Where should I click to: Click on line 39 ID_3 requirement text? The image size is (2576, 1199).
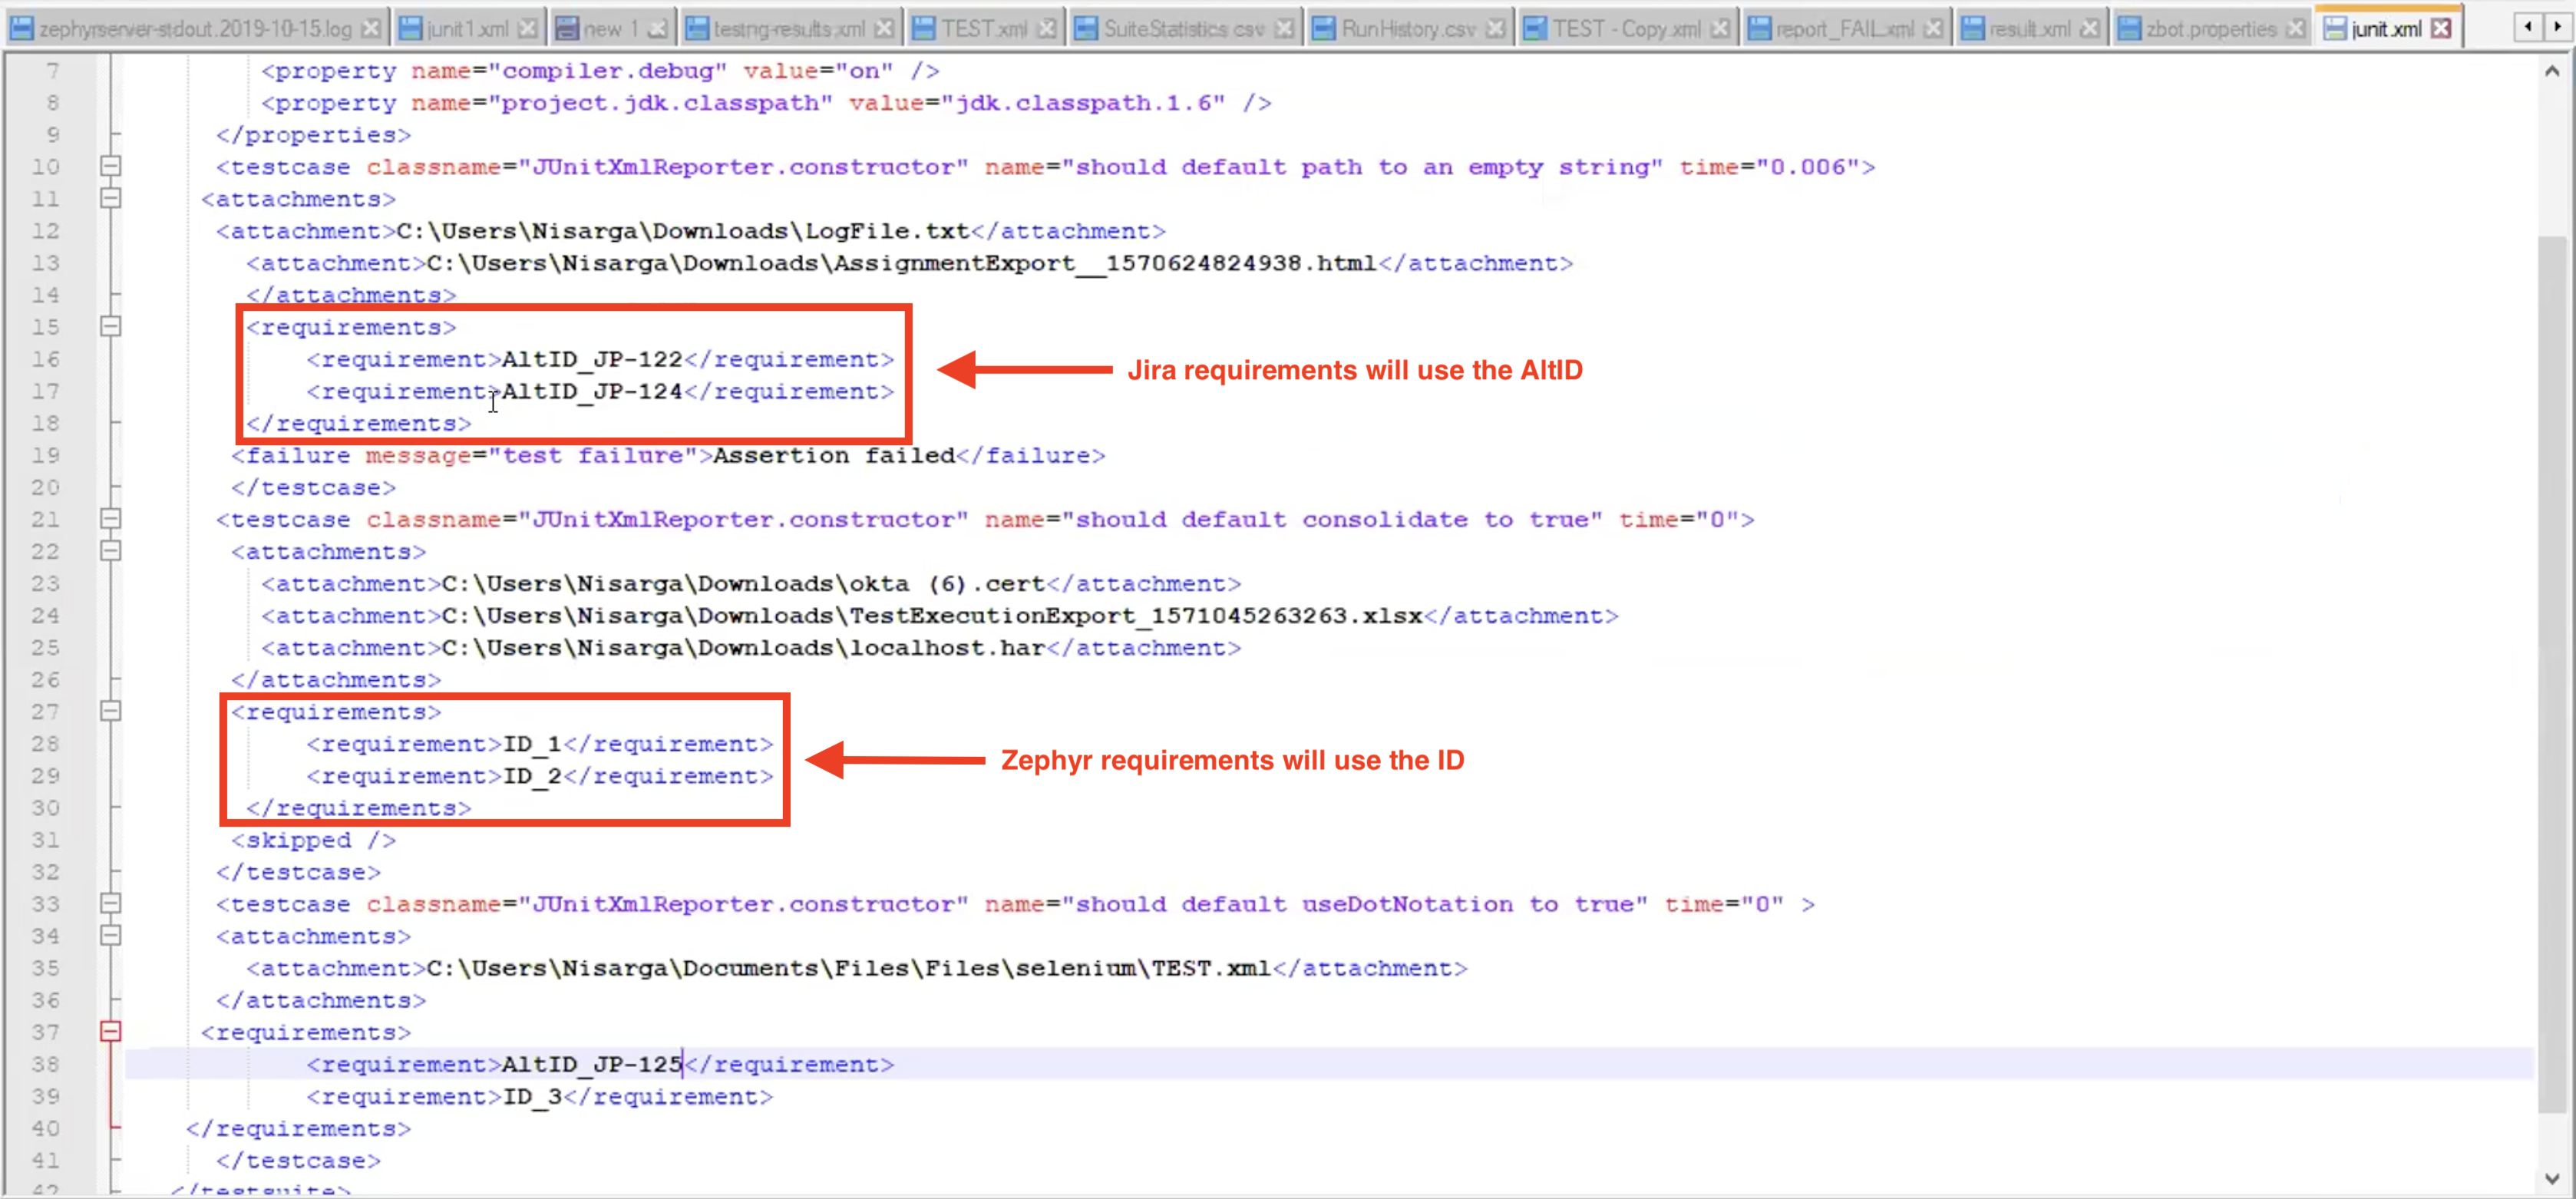coord(532,1096)
